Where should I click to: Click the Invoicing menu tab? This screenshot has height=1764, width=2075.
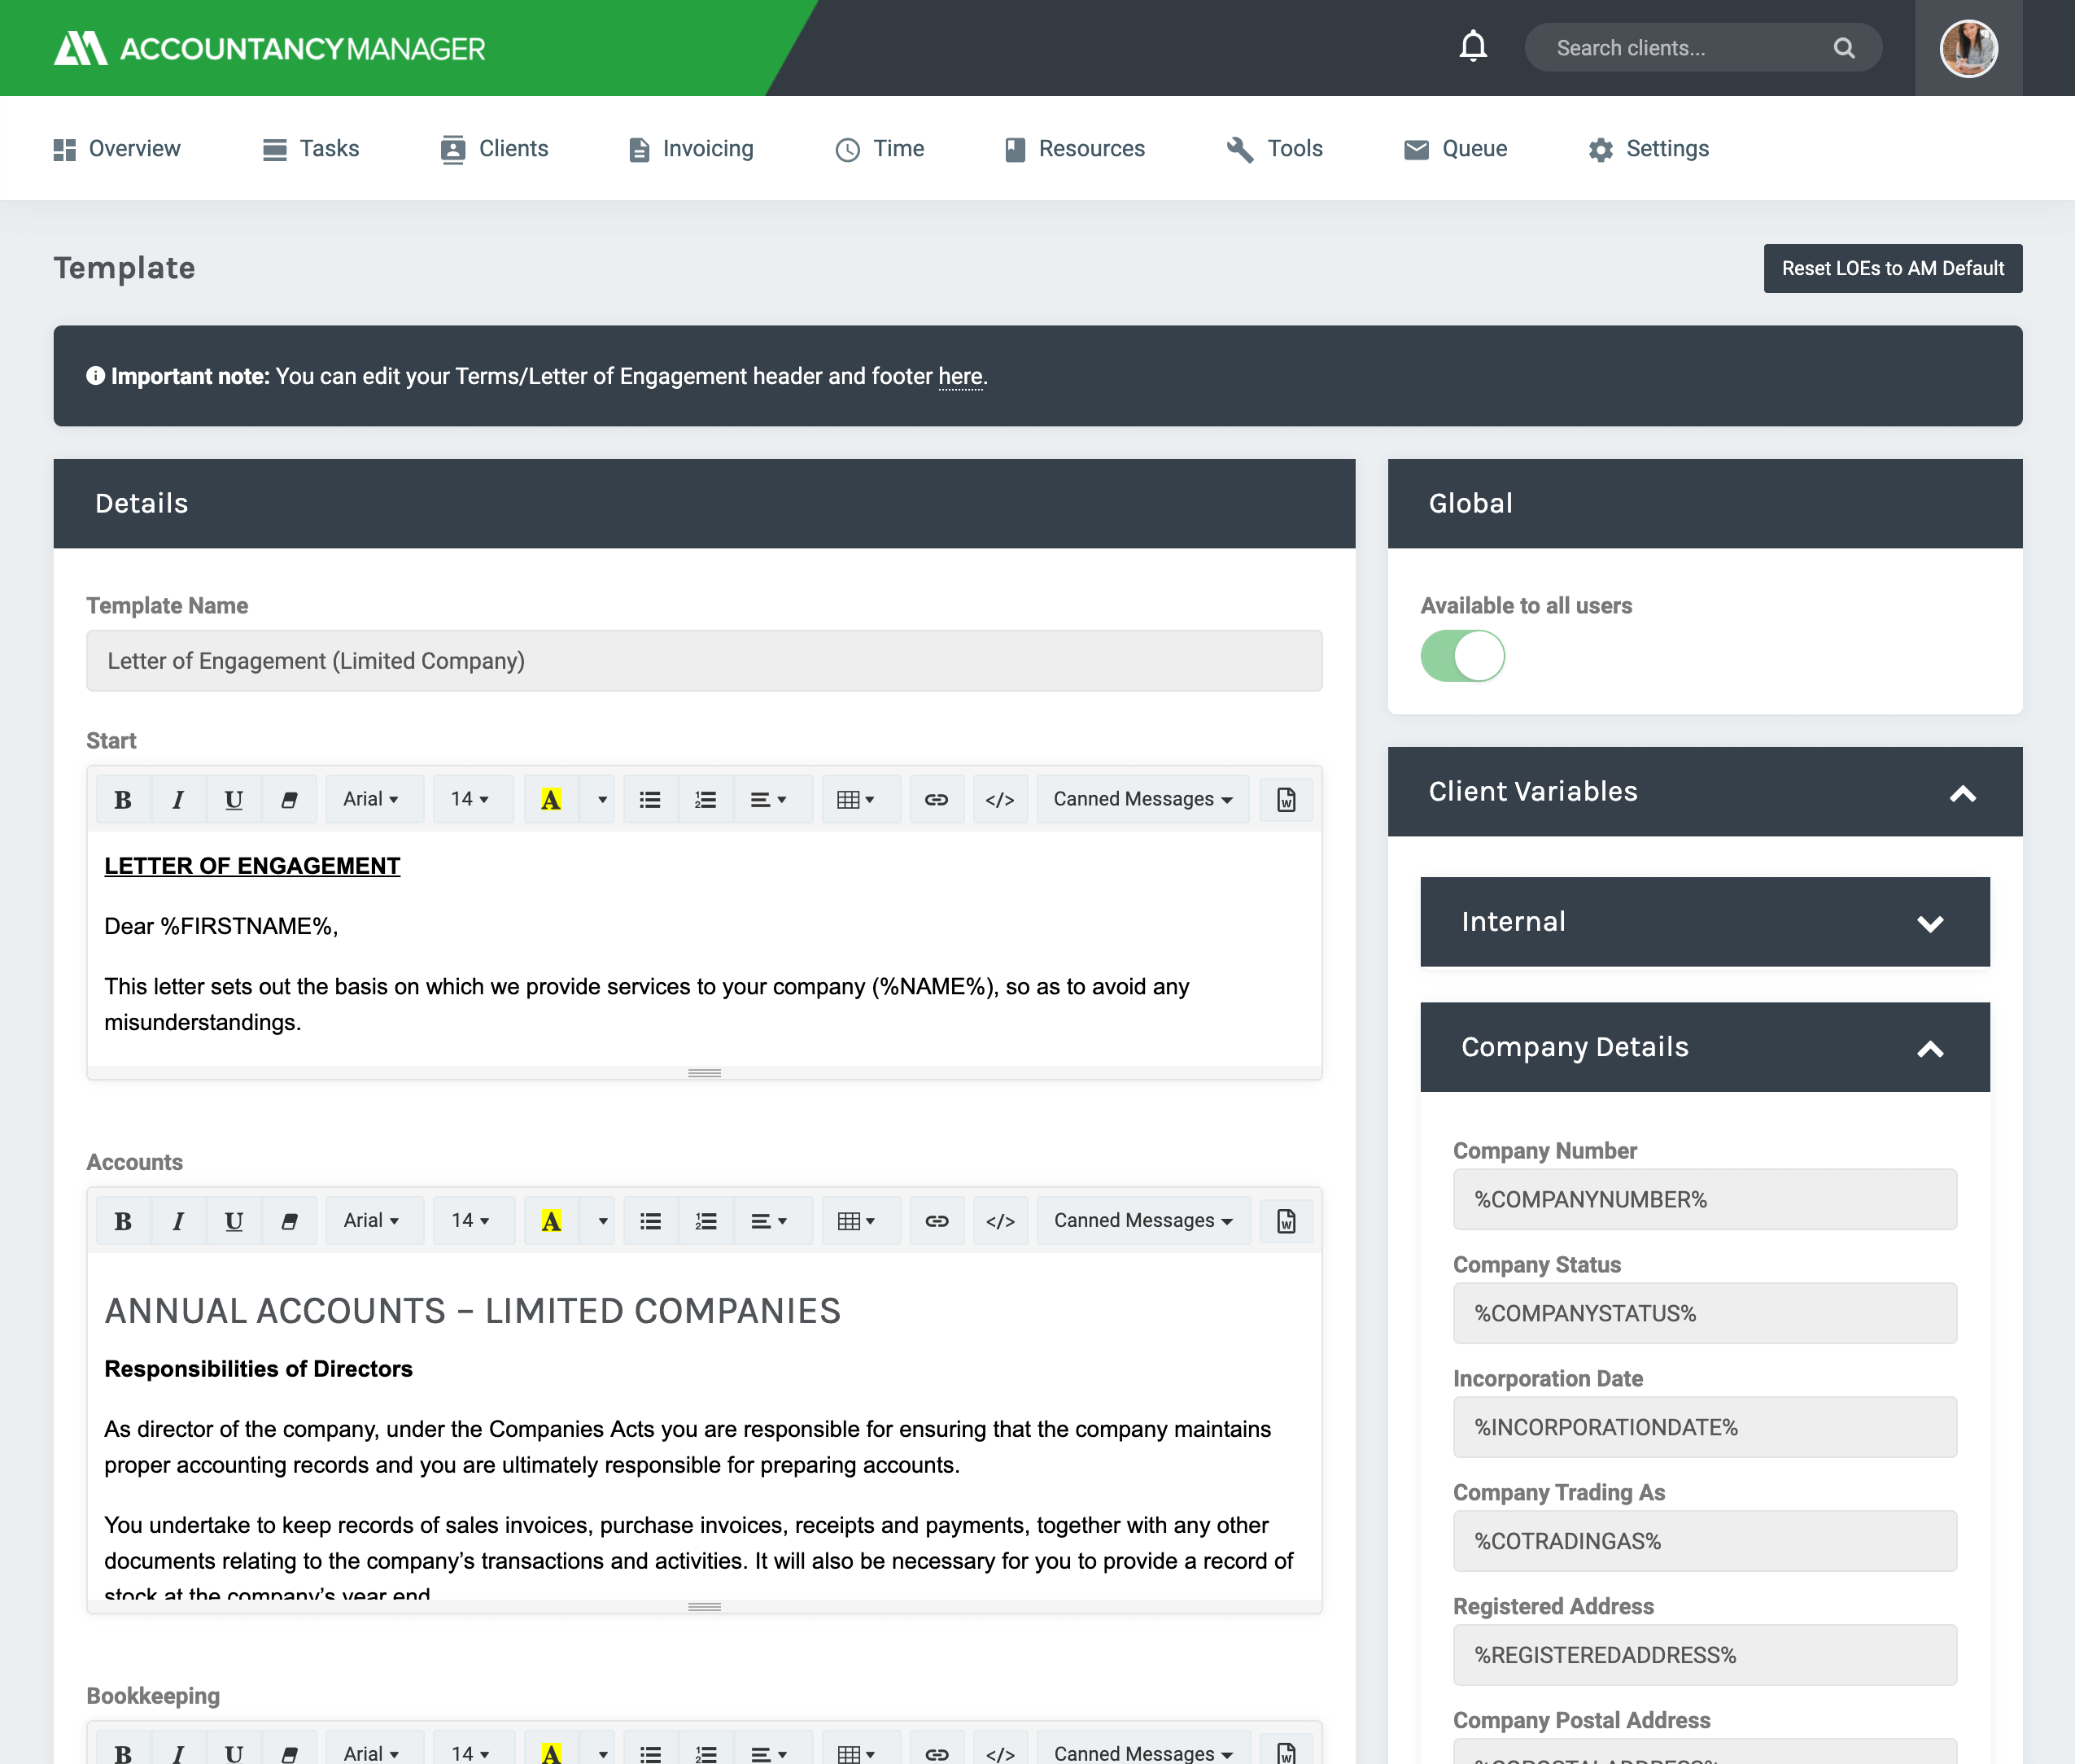(x=709, y=149)
